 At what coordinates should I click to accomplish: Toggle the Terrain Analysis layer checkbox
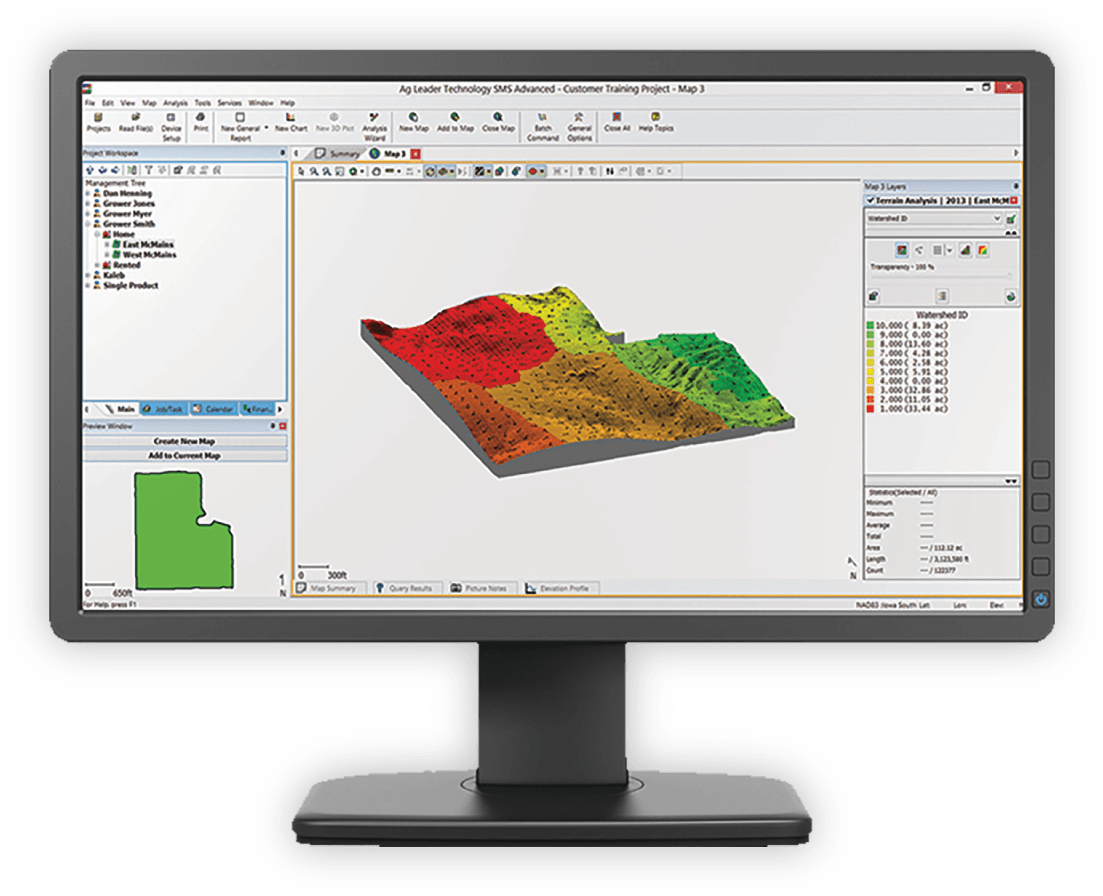pyautogui.click(x=871, y=201)
